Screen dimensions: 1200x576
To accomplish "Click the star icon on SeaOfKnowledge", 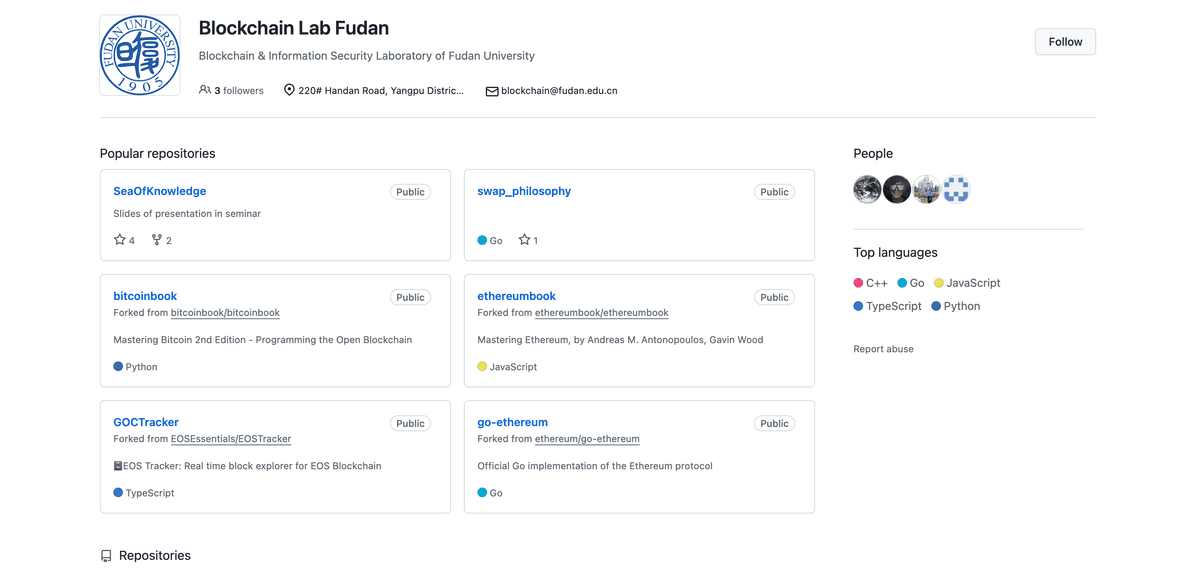I will click(x=120, y=240).
